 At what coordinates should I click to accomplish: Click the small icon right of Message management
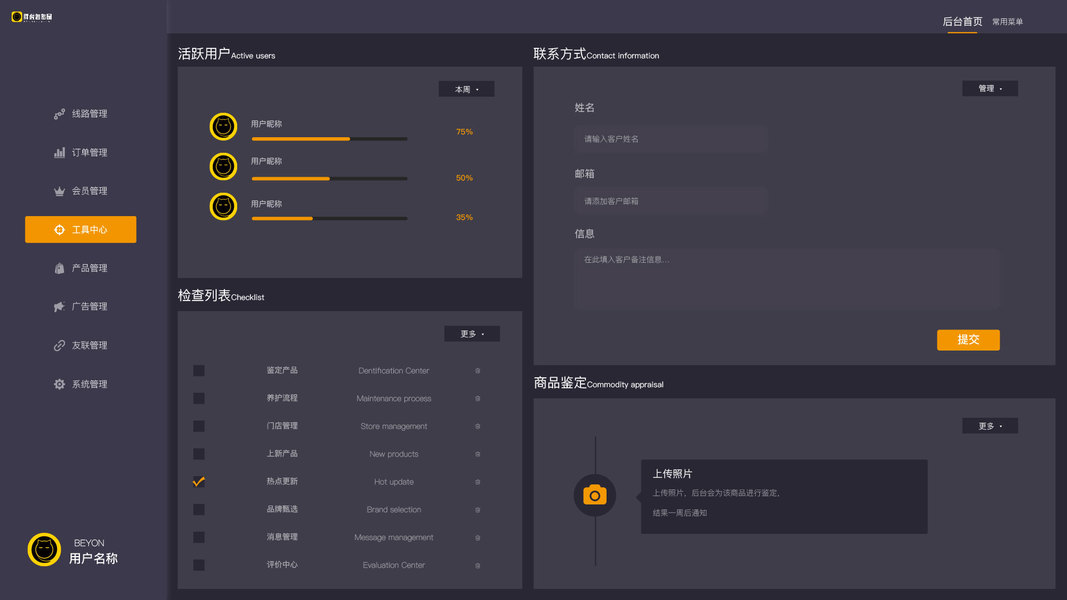(478, 537)
